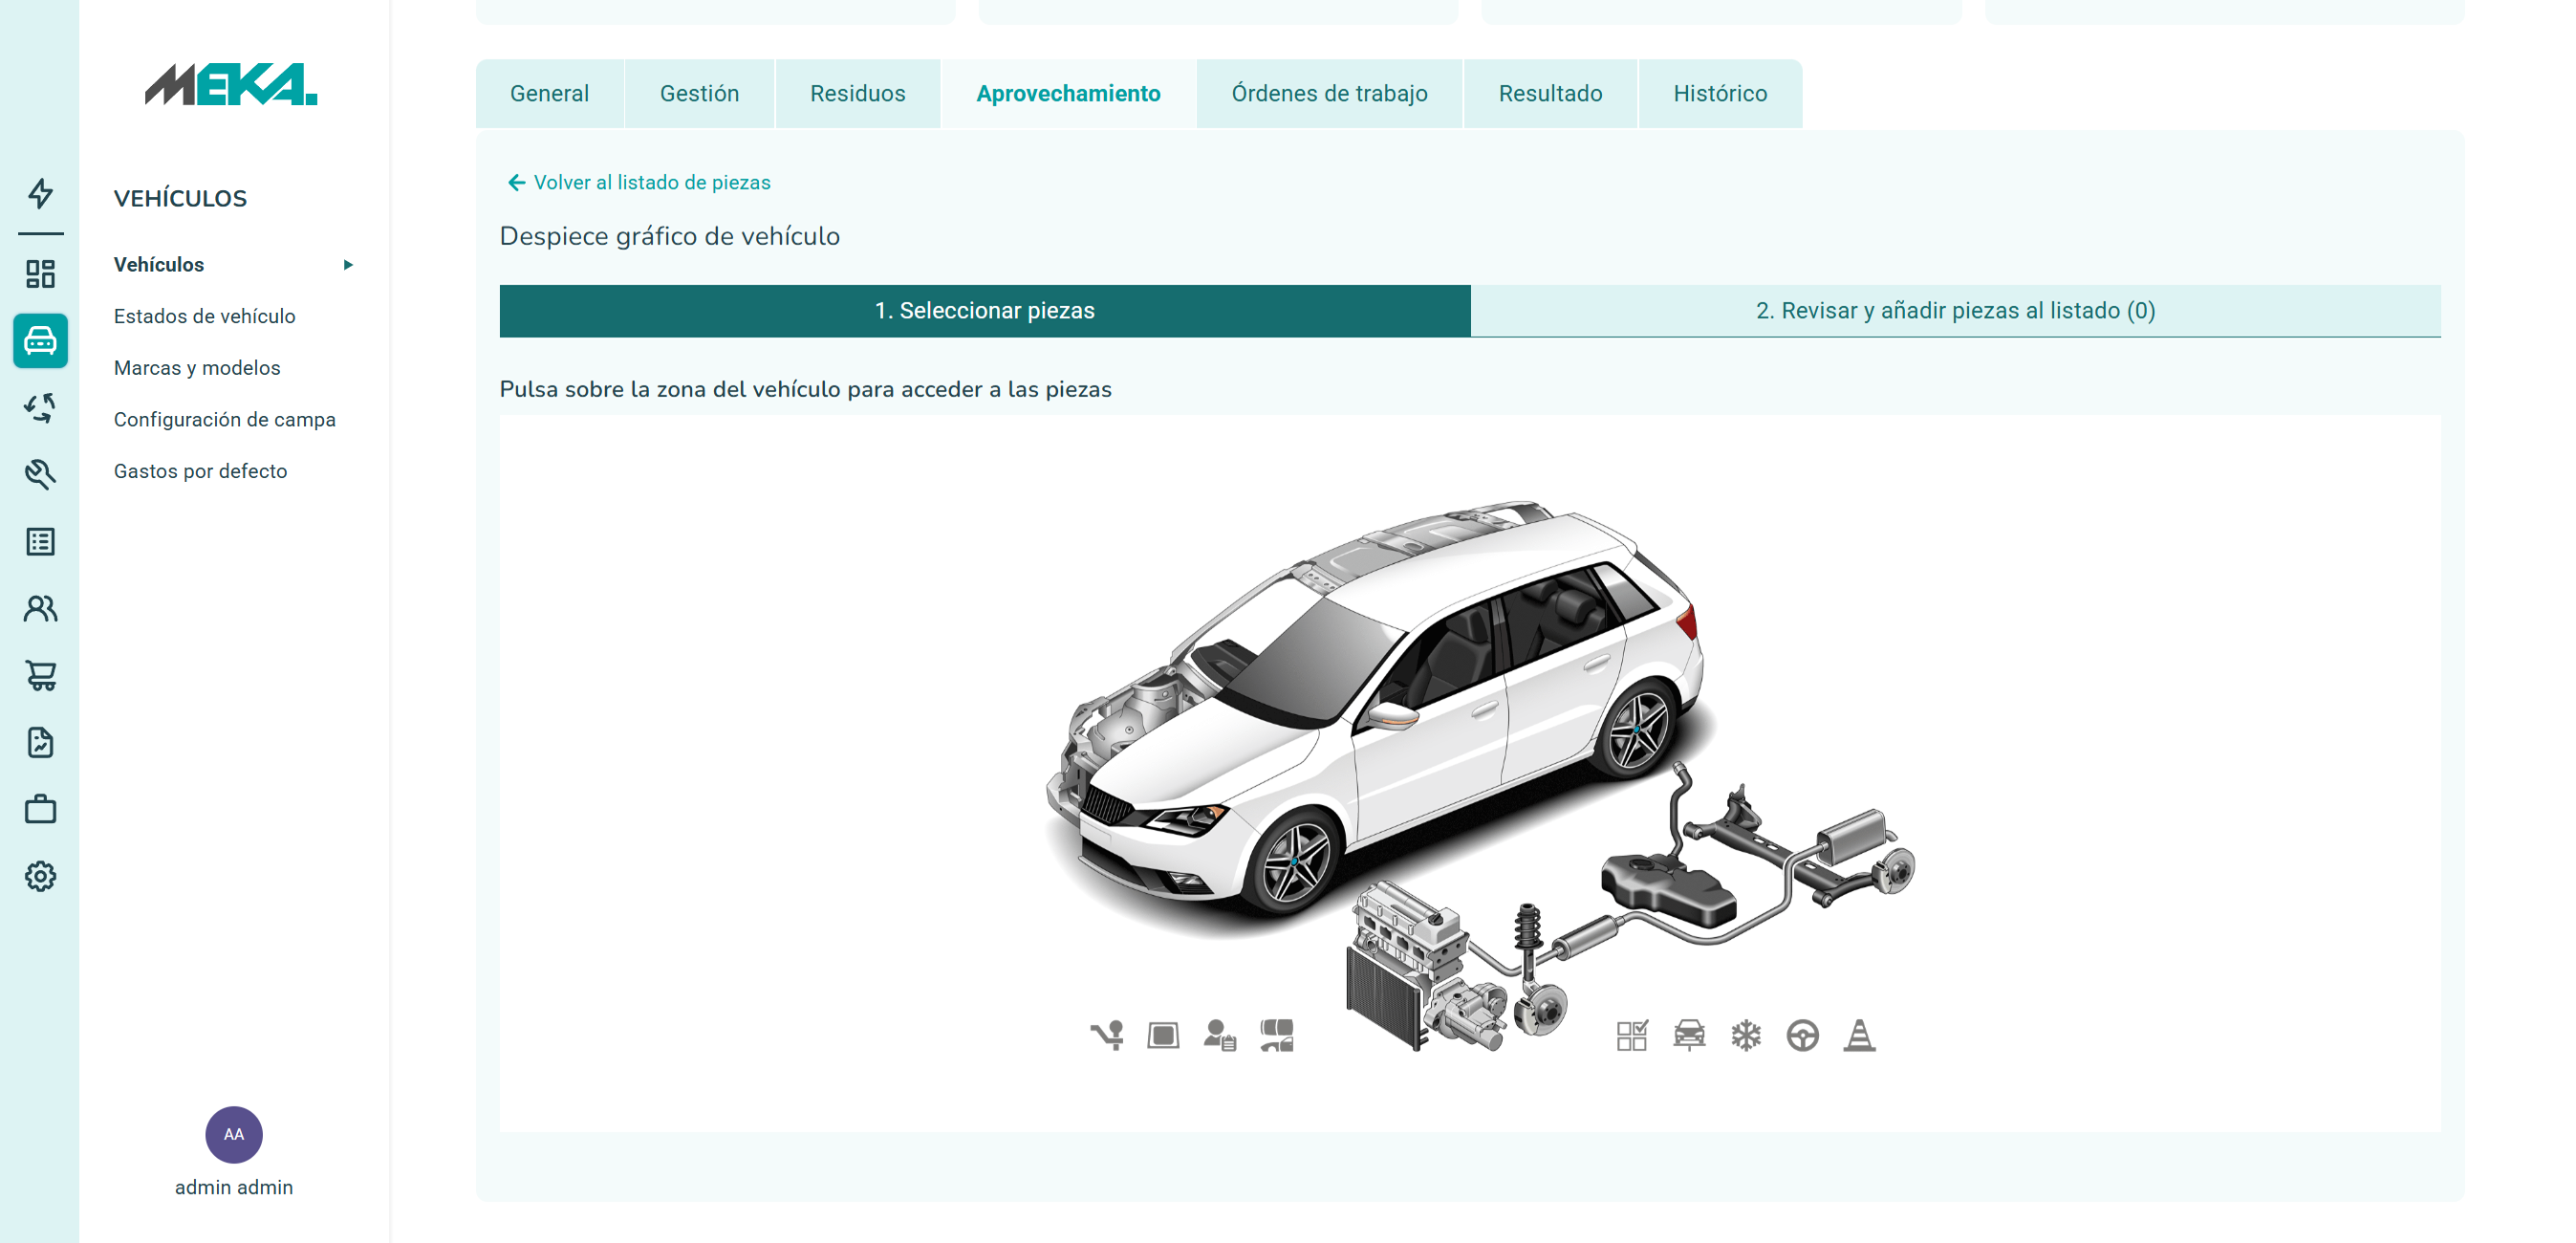The height and width of the screenshot is (1243, 2576).
Task: Click the person with clipboard icon
Action: click(x=1220, y=1035)
